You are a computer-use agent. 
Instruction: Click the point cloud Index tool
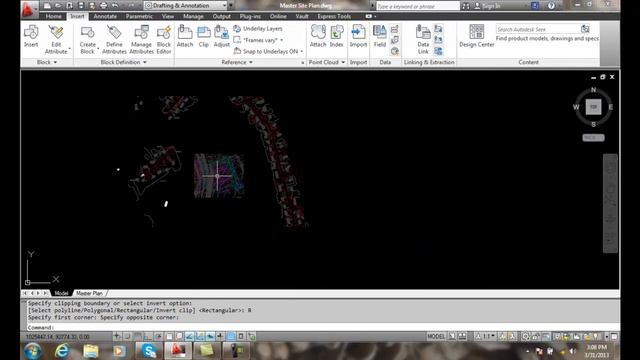tap(336, 37)
